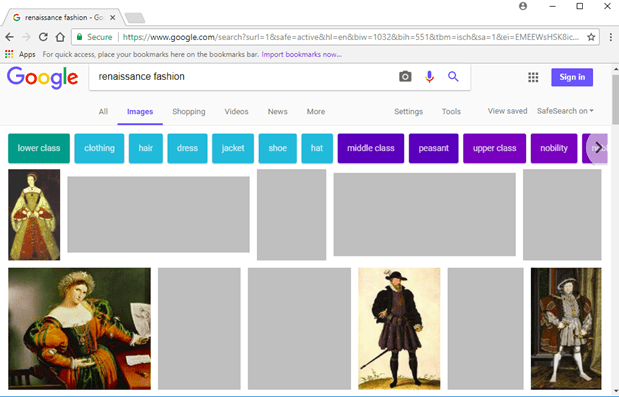Close the renaissance fashion tab
Screen dimensions: 619x397
click(113, 17)
